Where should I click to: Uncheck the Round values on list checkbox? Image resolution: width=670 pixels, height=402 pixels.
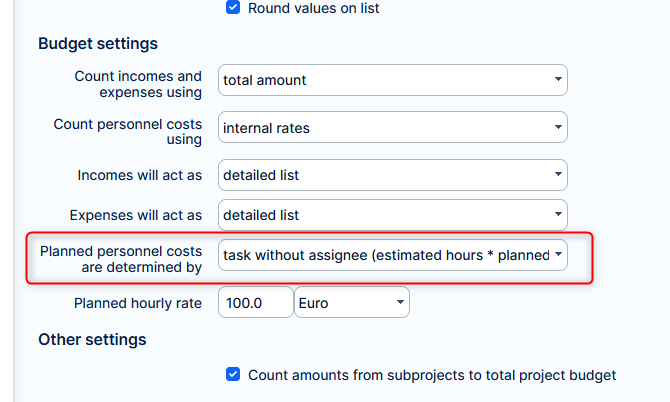233,8
